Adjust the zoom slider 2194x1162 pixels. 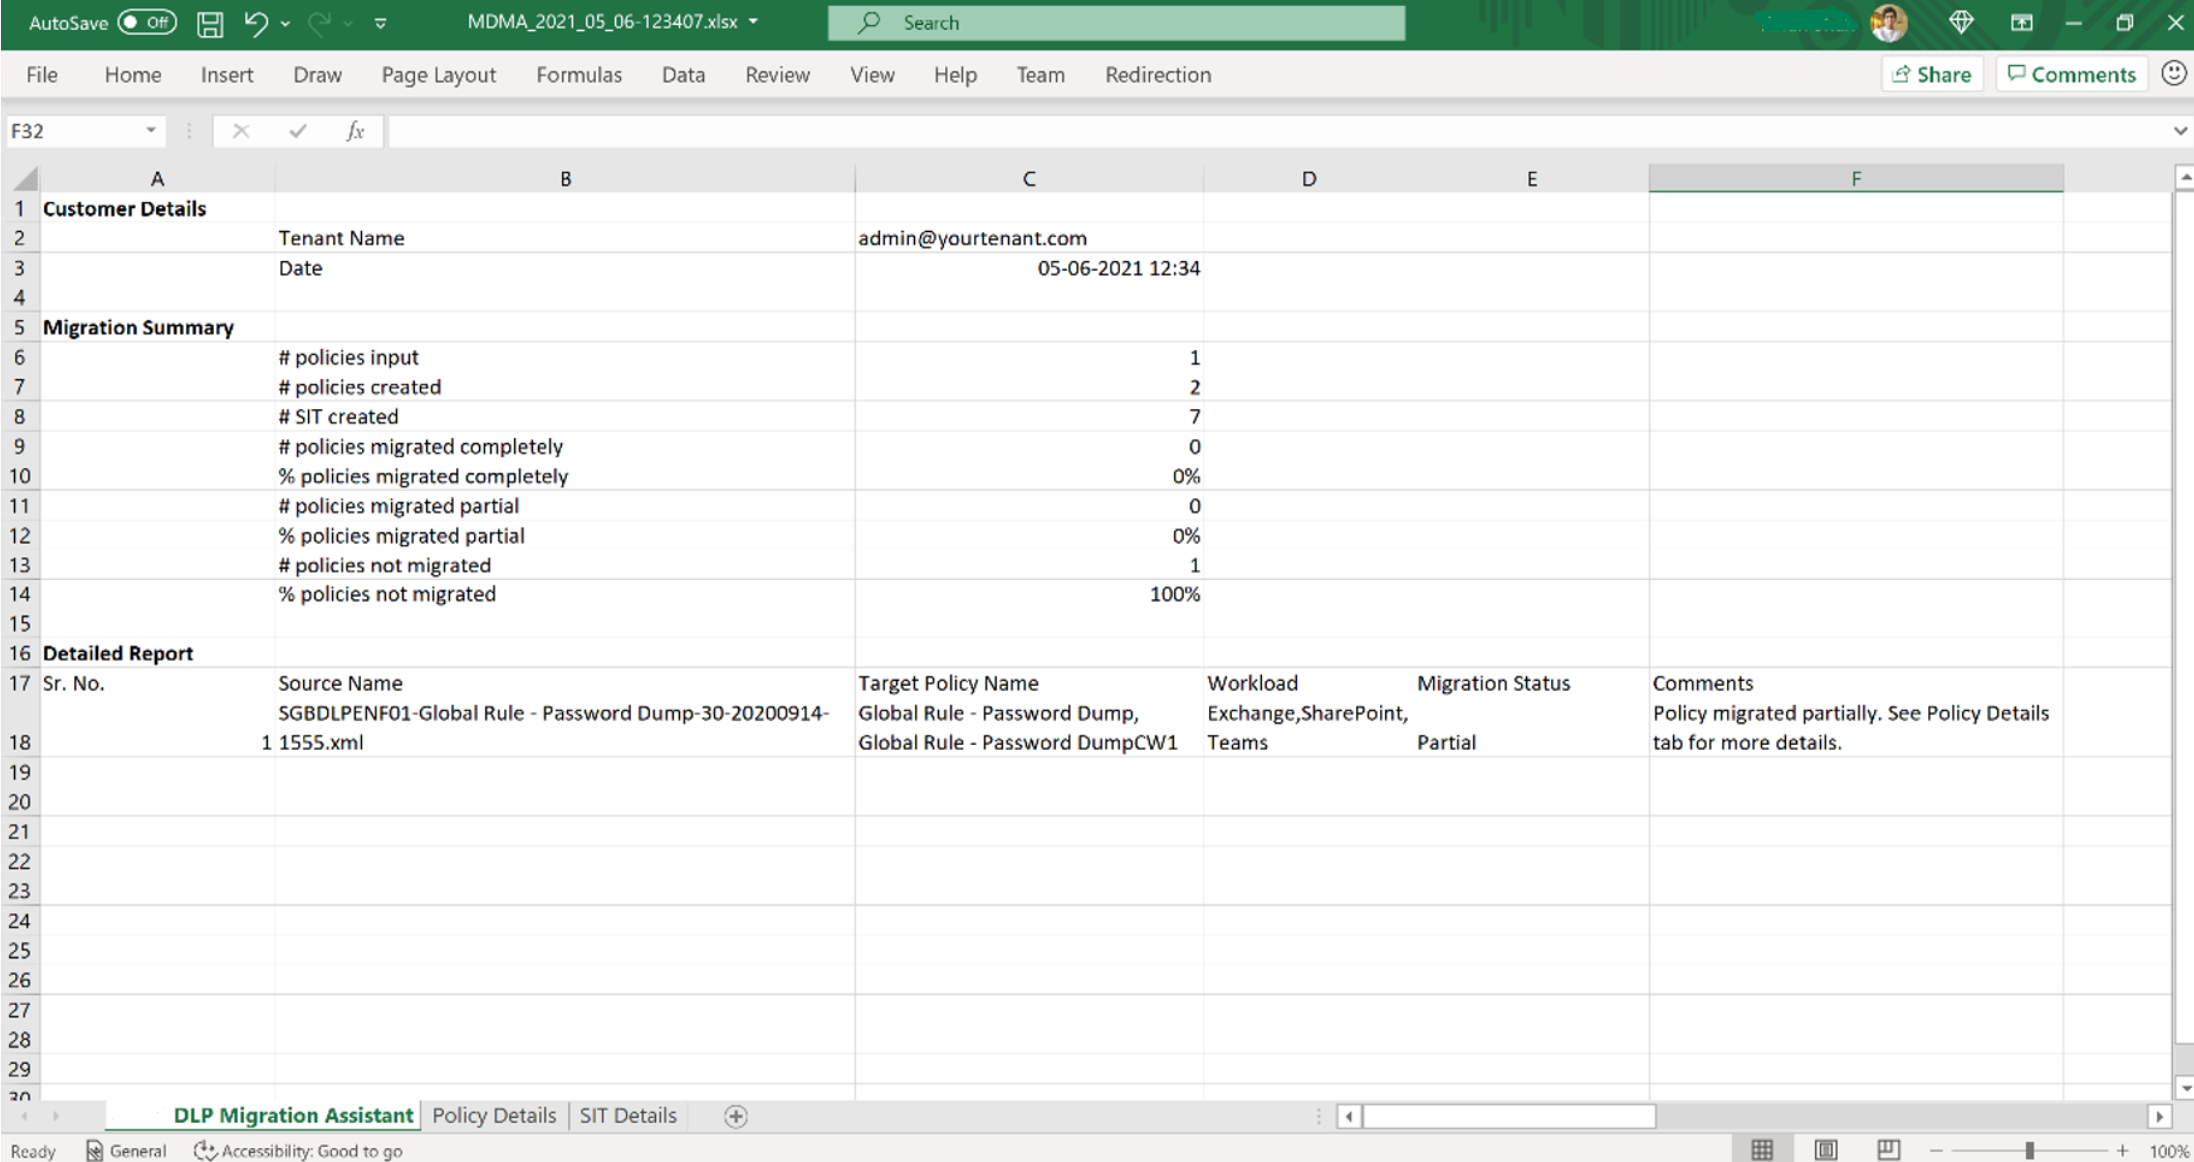click(x=2030, y=1148)
